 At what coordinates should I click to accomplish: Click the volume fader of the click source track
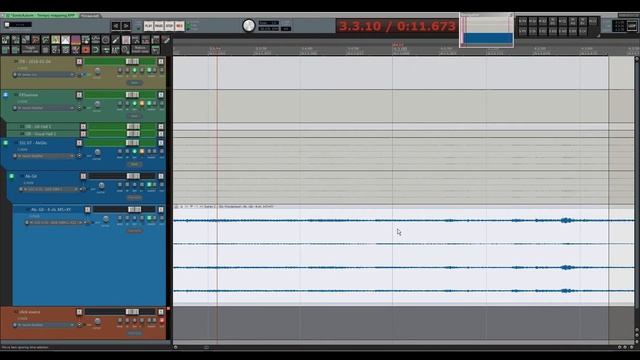132,312
